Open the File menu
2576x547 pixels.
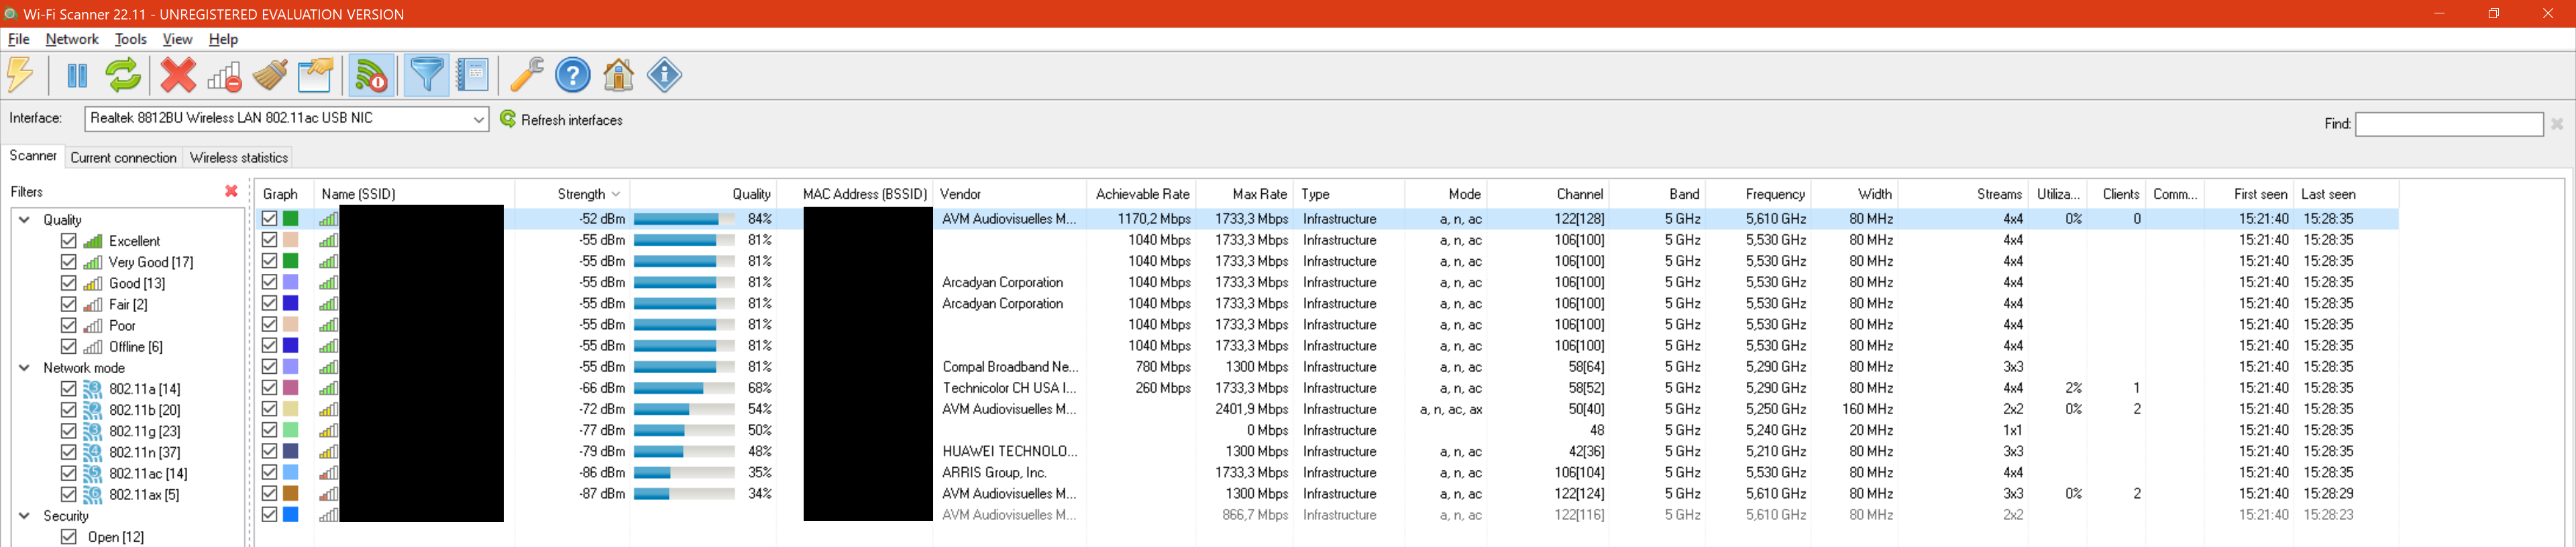(x=19, y=39)
